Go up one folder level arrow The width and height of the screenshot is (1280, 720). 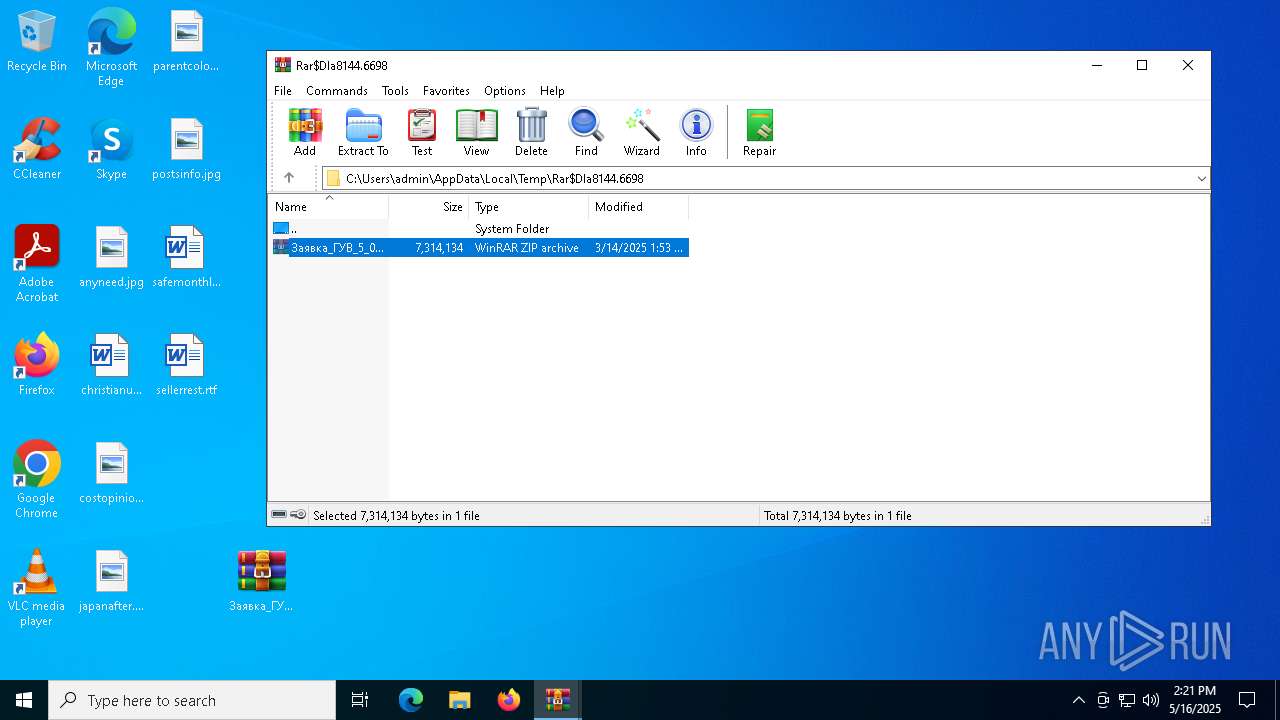(x=289, y=178)
